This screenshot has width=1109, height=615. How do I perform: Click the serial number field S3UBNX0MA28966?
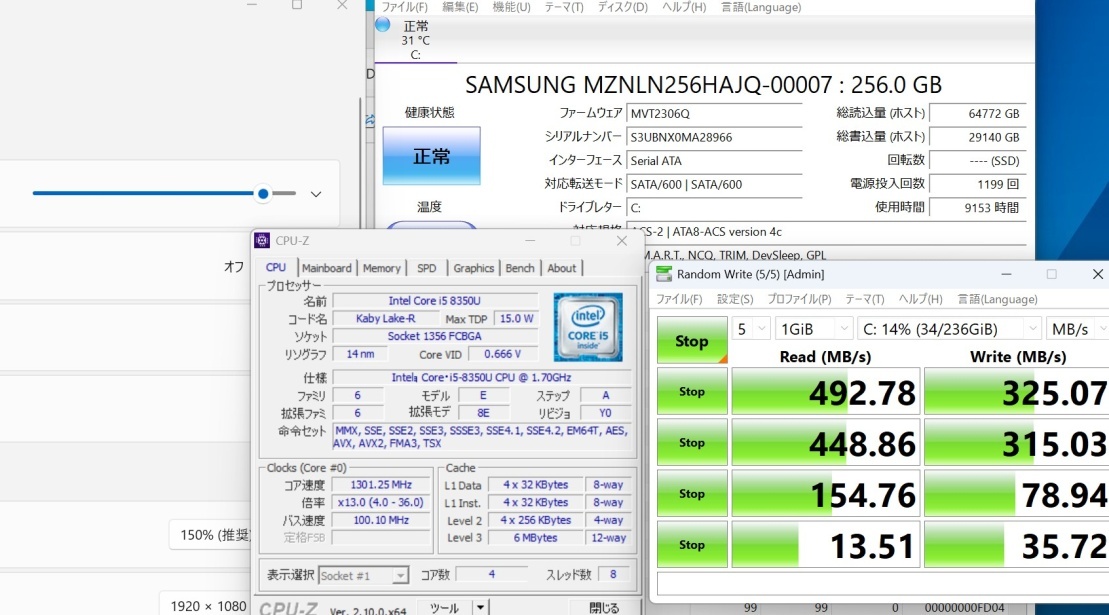click(x=714, y=137)
